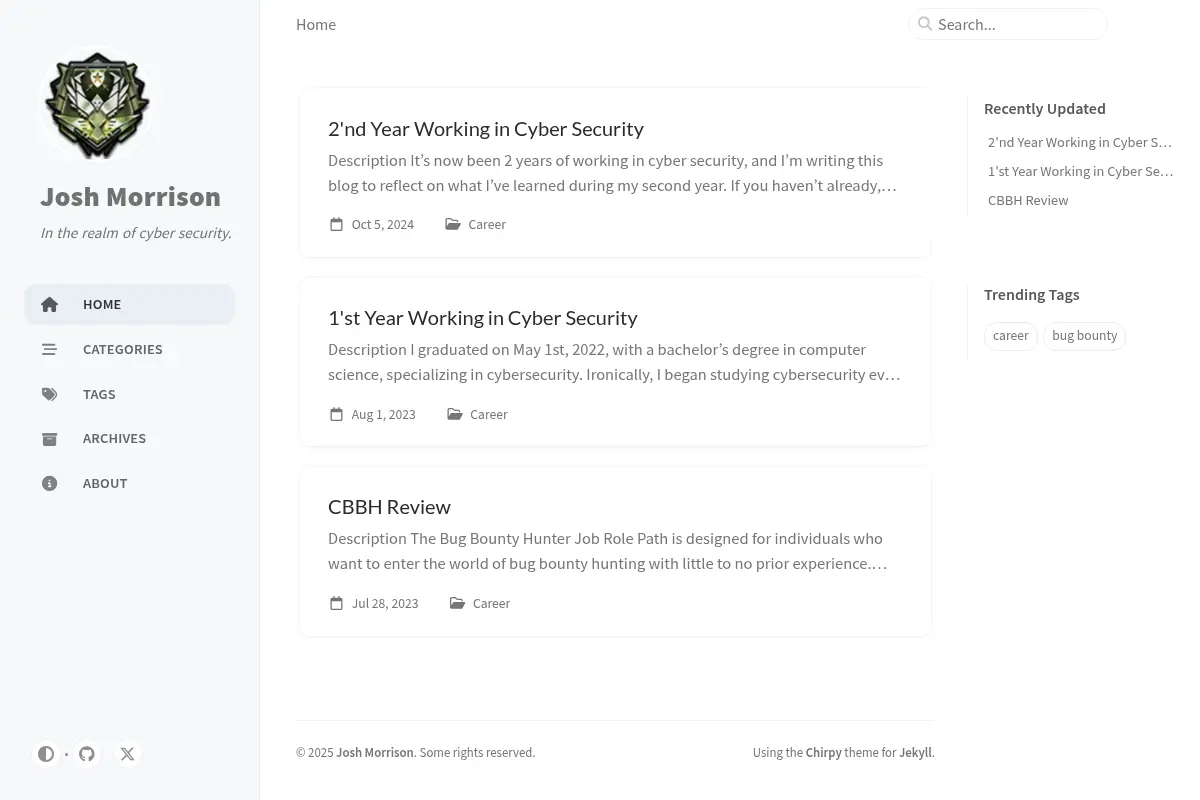1200x800 pixels.
Task: Click calendar icon beside Oct 5, 2024
Action: coord(337,224)
